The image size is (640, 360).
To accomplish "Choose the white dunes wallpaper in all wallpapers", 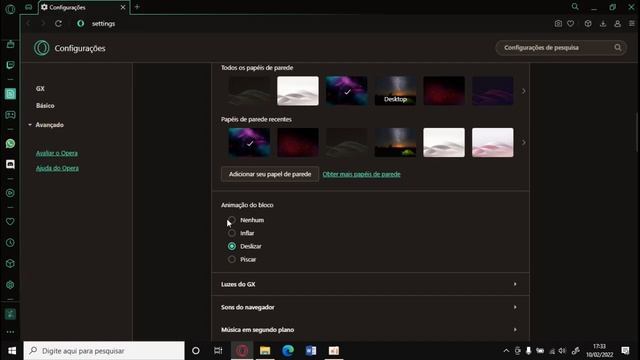I will pos(298,91).
